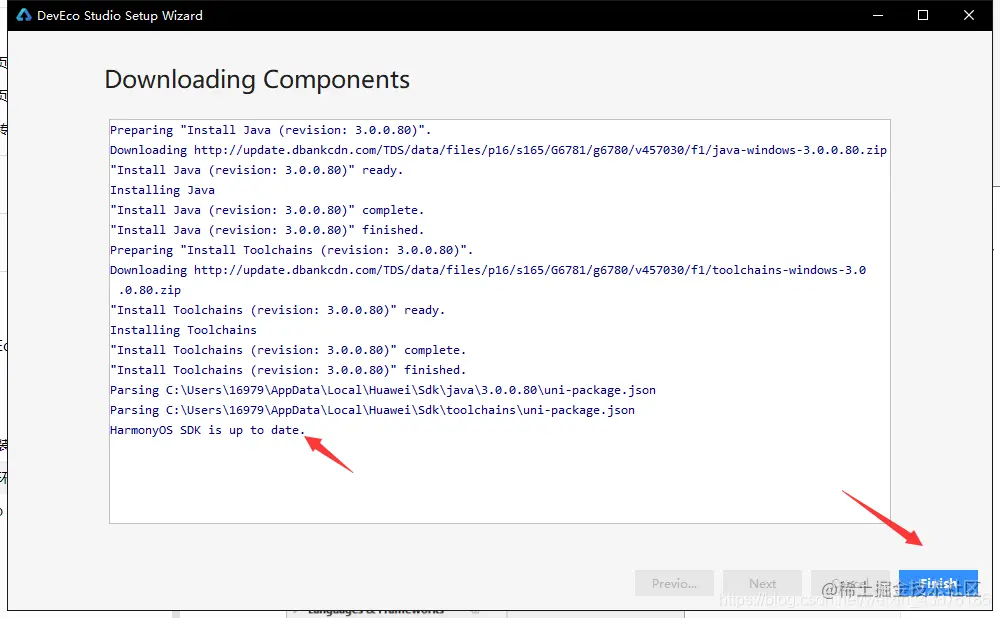Click the disabled Previous button
The width and height of the screenshot is (1000, 618).
click(674, 583)
